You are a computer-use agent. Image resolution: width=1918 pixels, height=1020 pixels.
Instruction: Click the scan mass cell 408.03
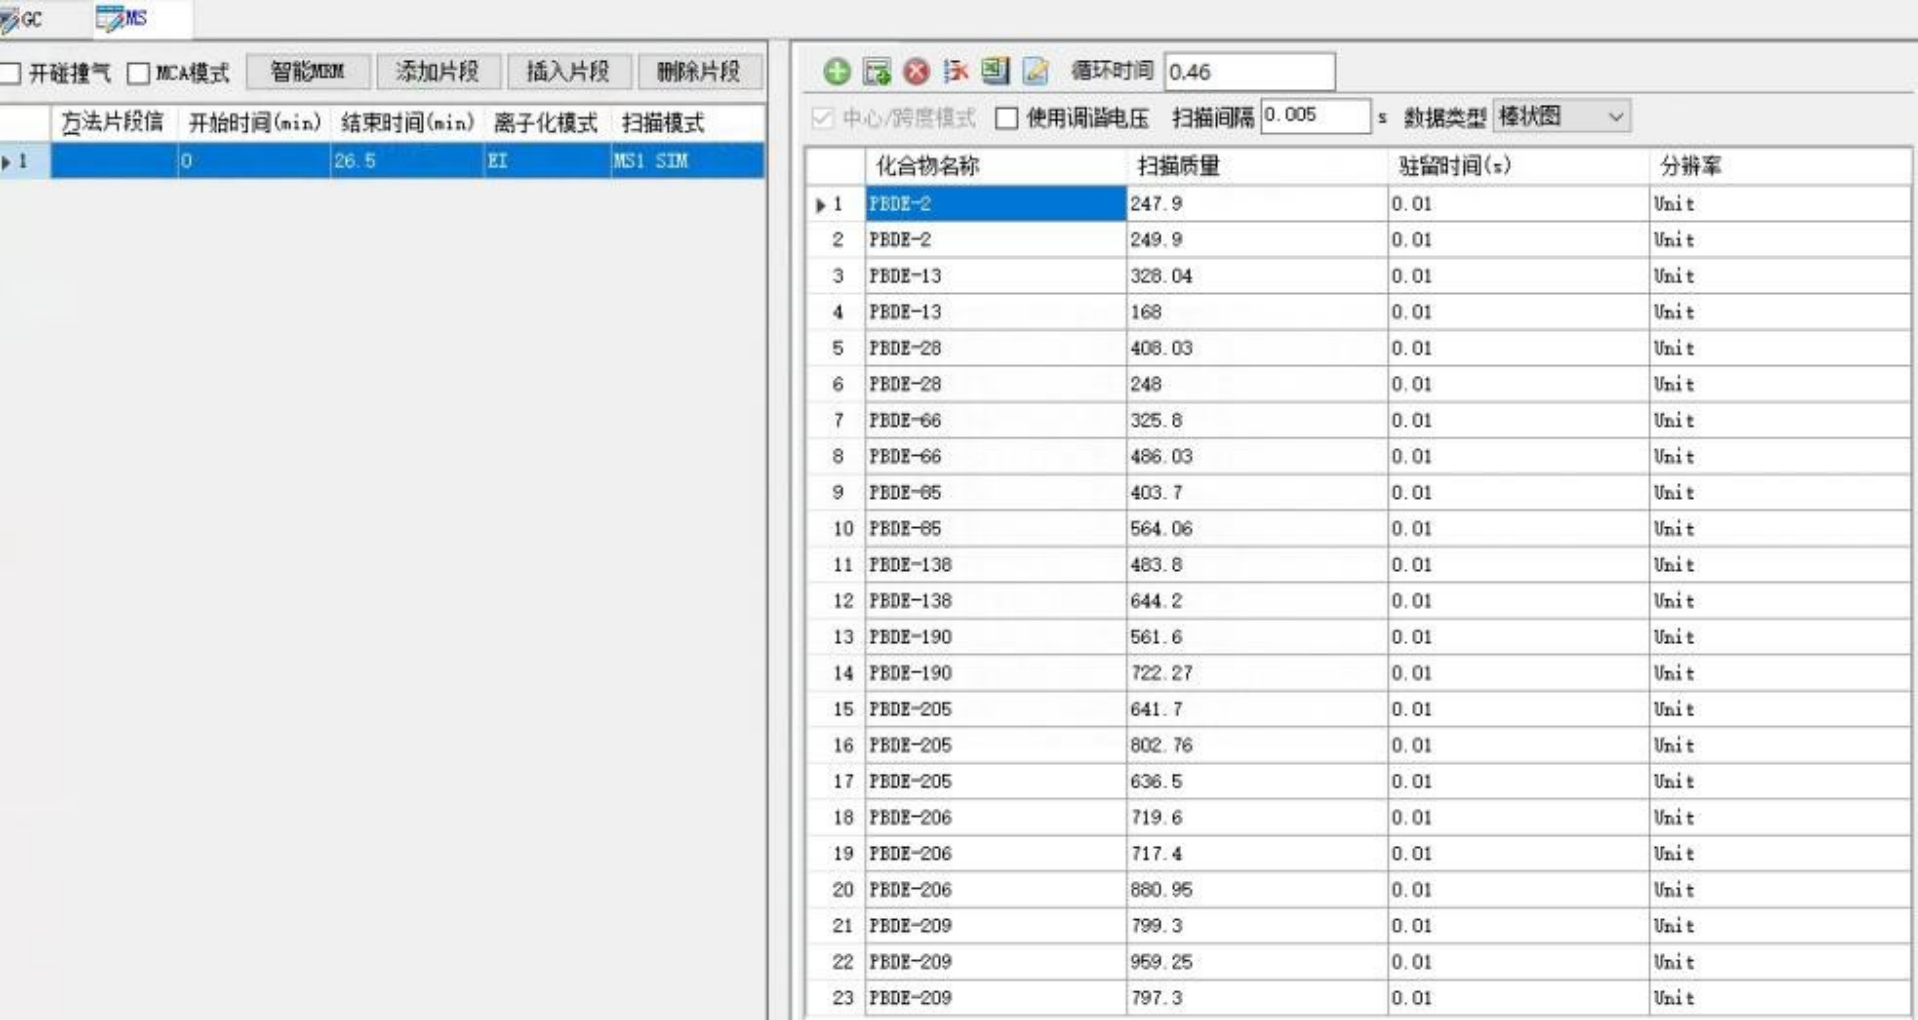point(1256,348)
